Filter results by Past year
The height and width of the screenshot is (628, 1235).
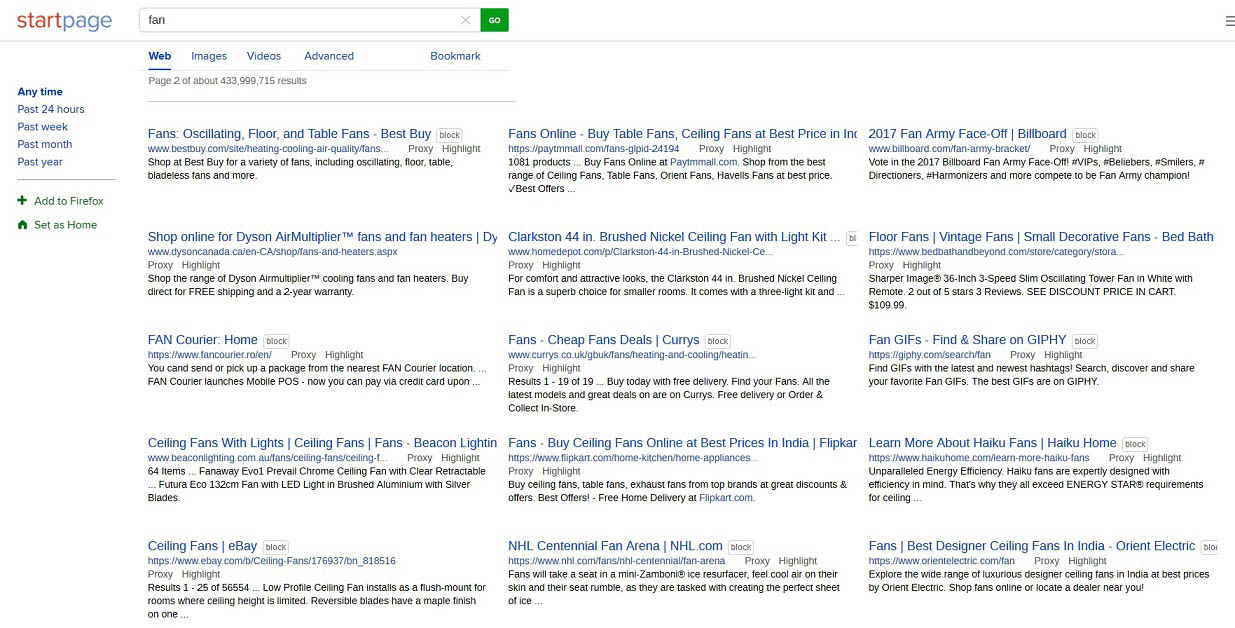click(40, 162)
